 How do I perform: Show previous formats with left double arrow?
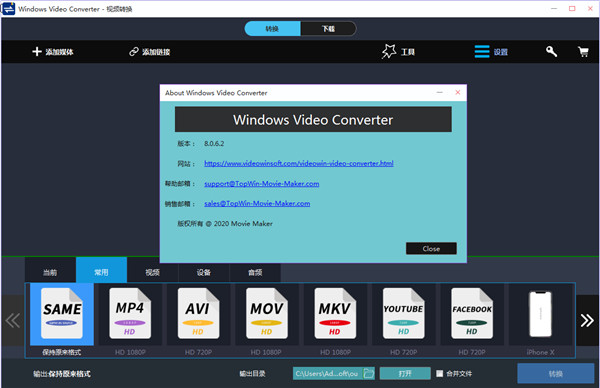[13, 320]
